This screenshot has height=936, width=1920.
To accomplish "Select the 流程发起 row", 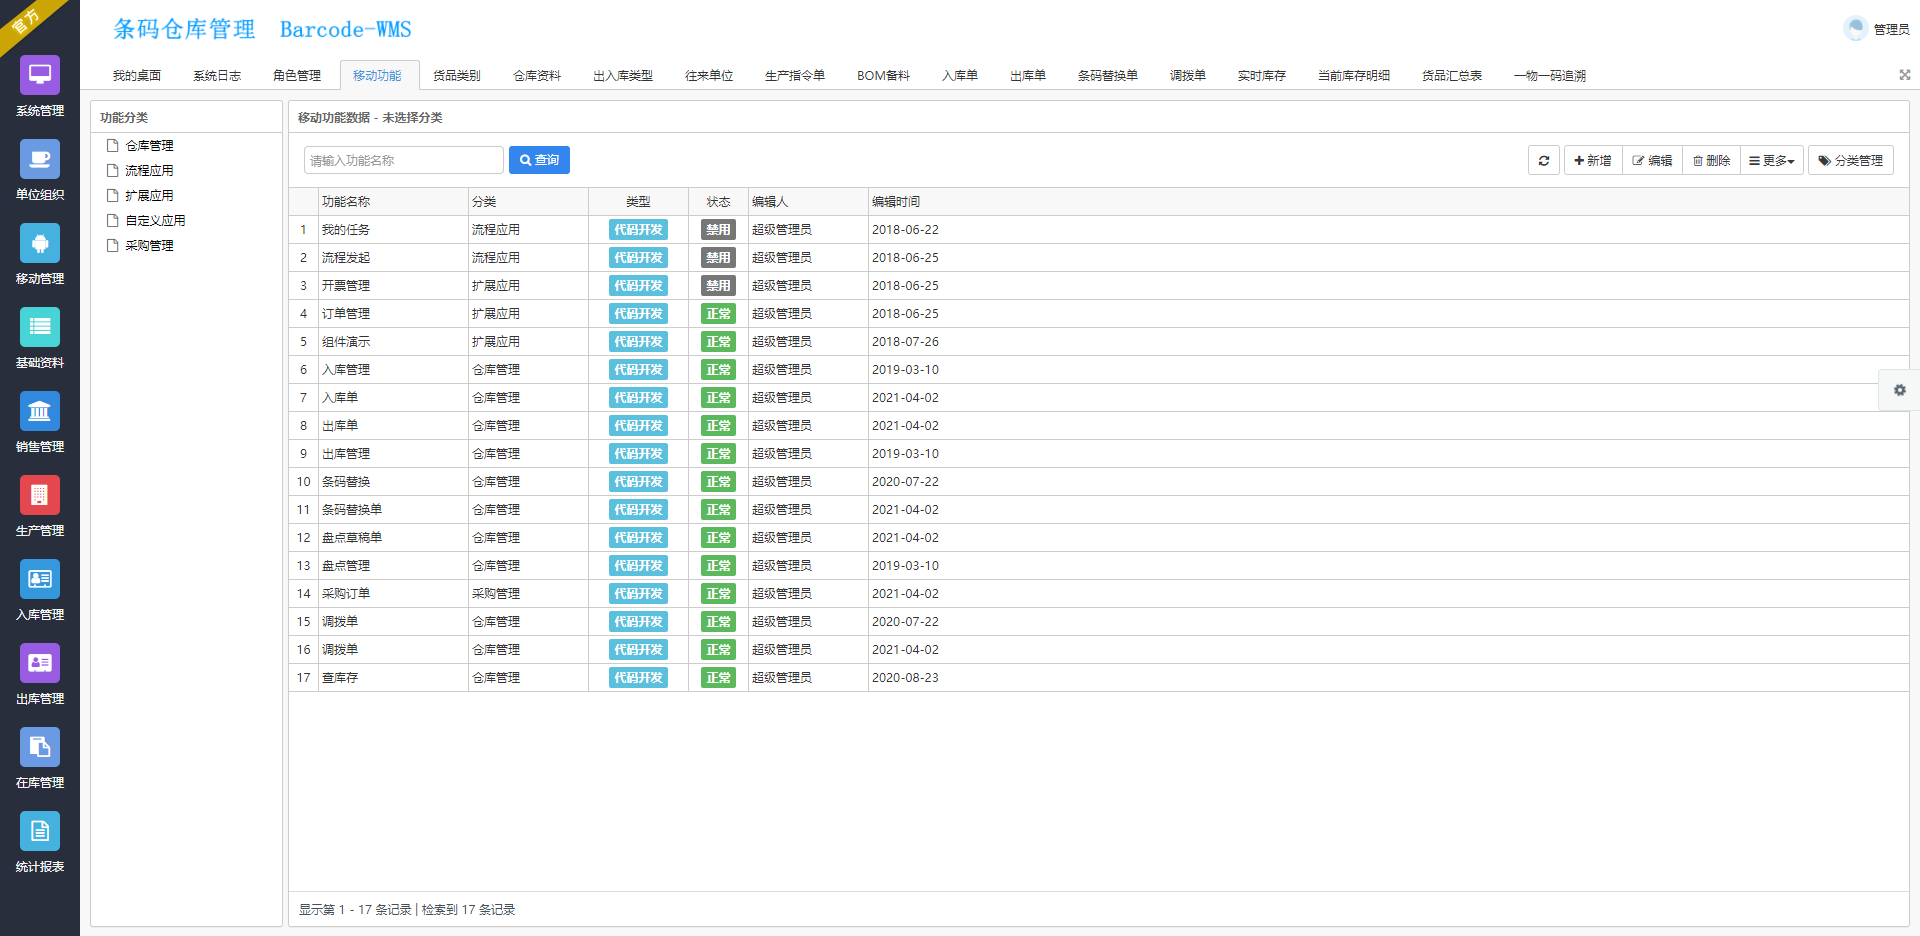I will coord(1099,258).
